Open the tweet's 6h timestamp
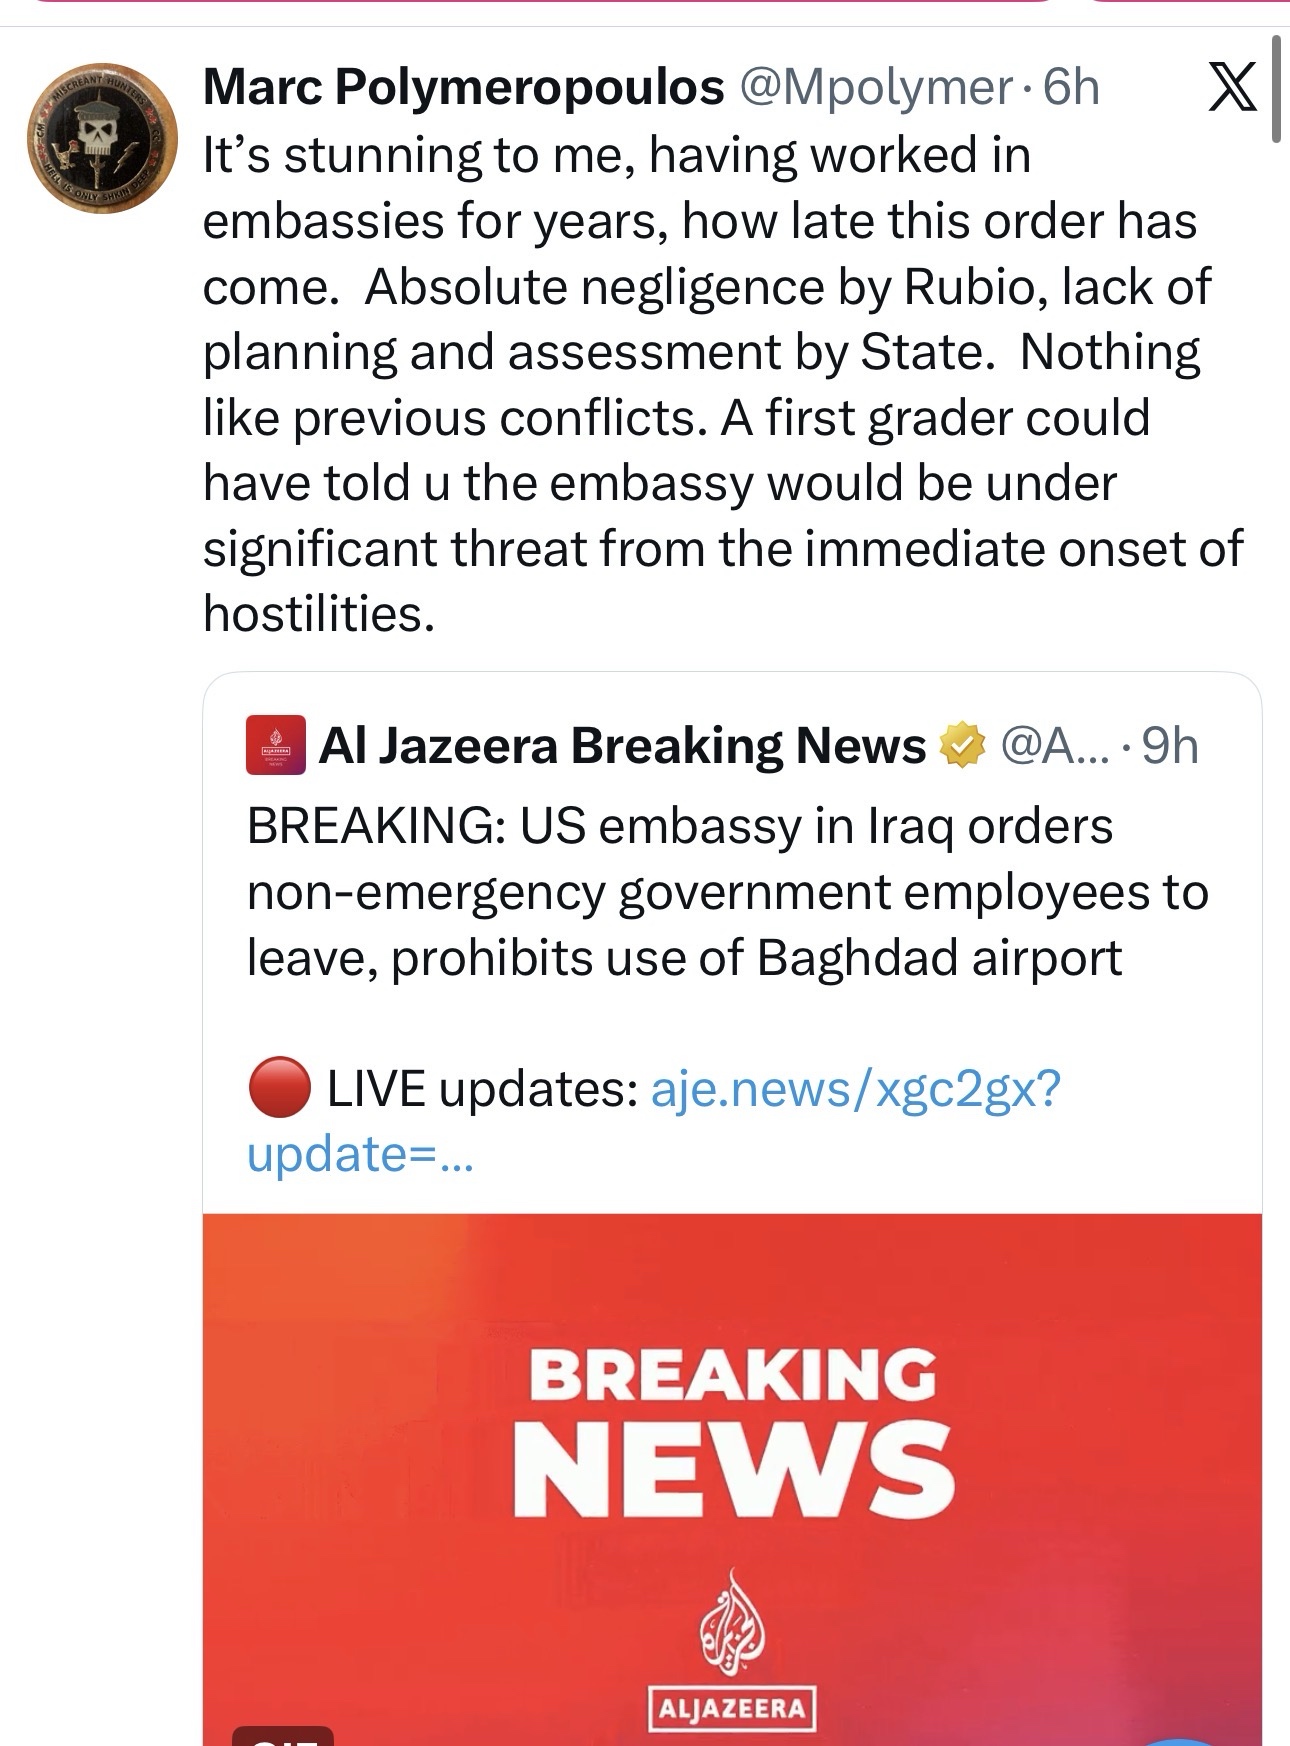Screen dimensions: 1290x1746 1071,88
